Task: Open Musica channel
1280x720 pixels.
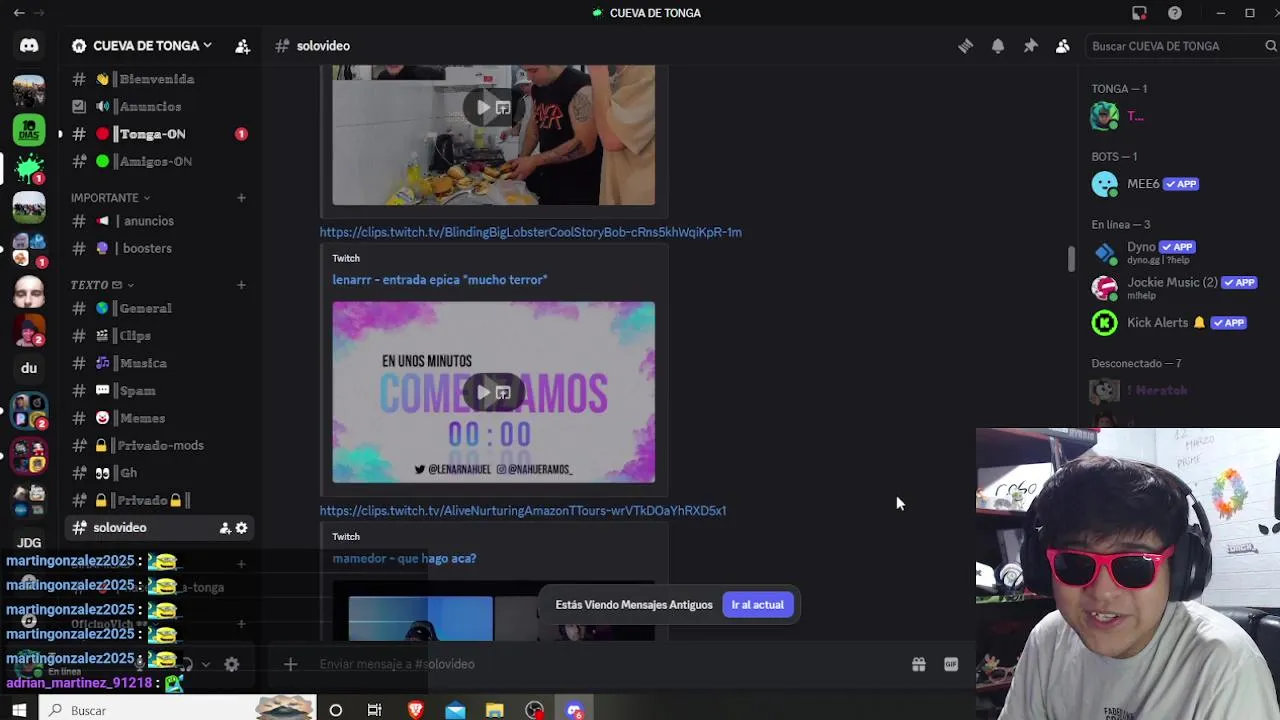Action: [x=160, y=364]
